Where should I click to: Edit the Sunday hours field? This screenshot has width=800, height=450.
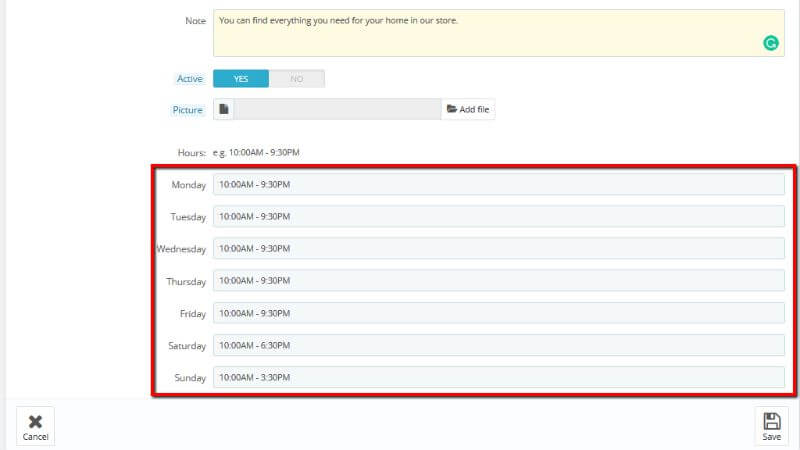[x=498, y=377]
